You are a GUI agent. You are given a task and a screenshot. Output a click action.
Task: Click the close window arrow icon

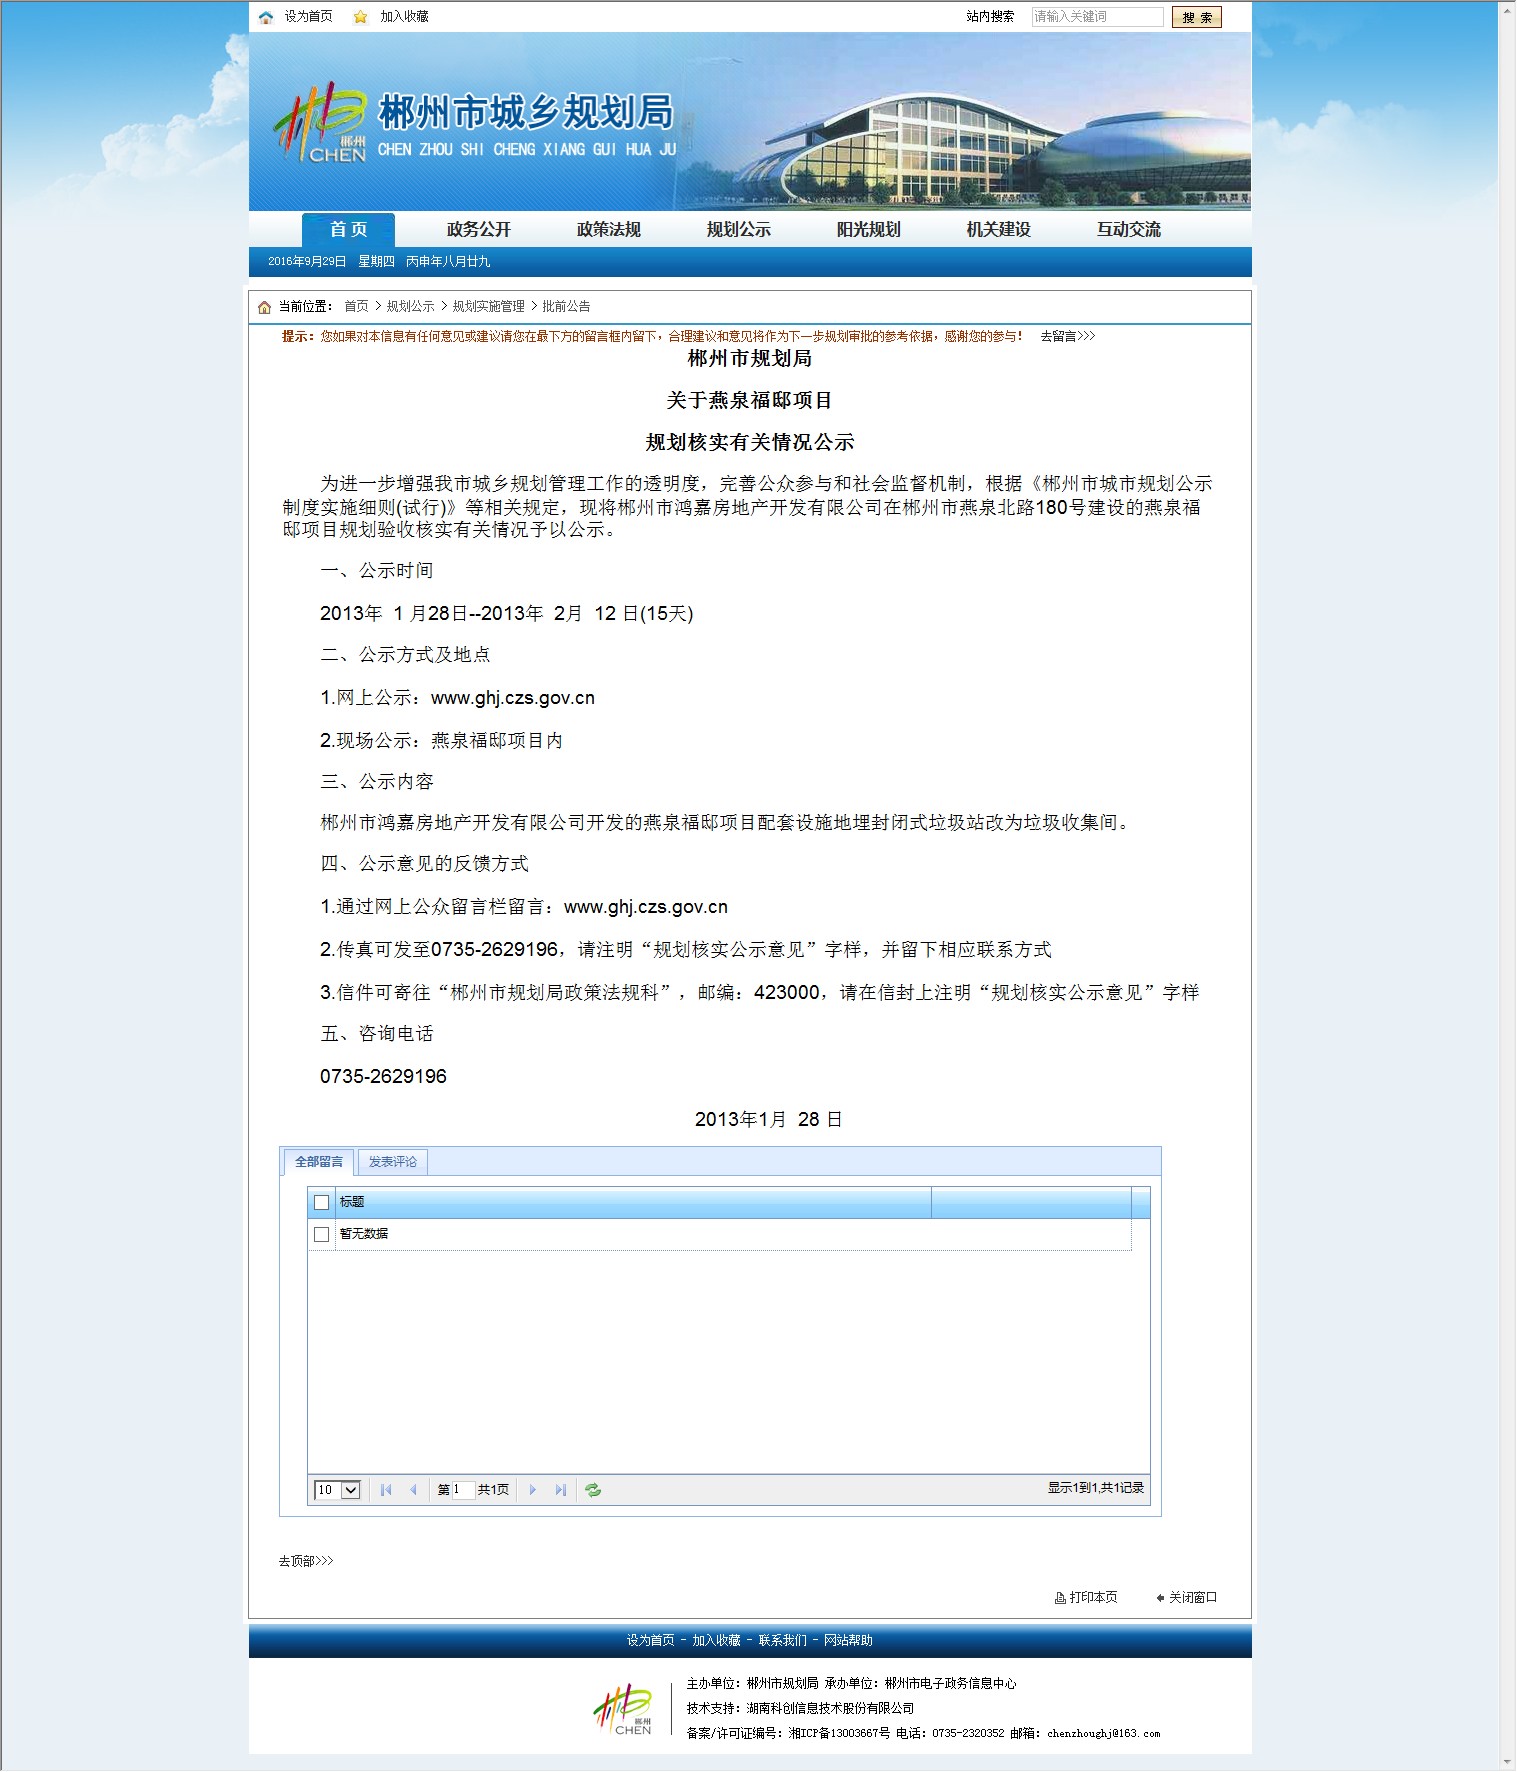[1160, 1598]
